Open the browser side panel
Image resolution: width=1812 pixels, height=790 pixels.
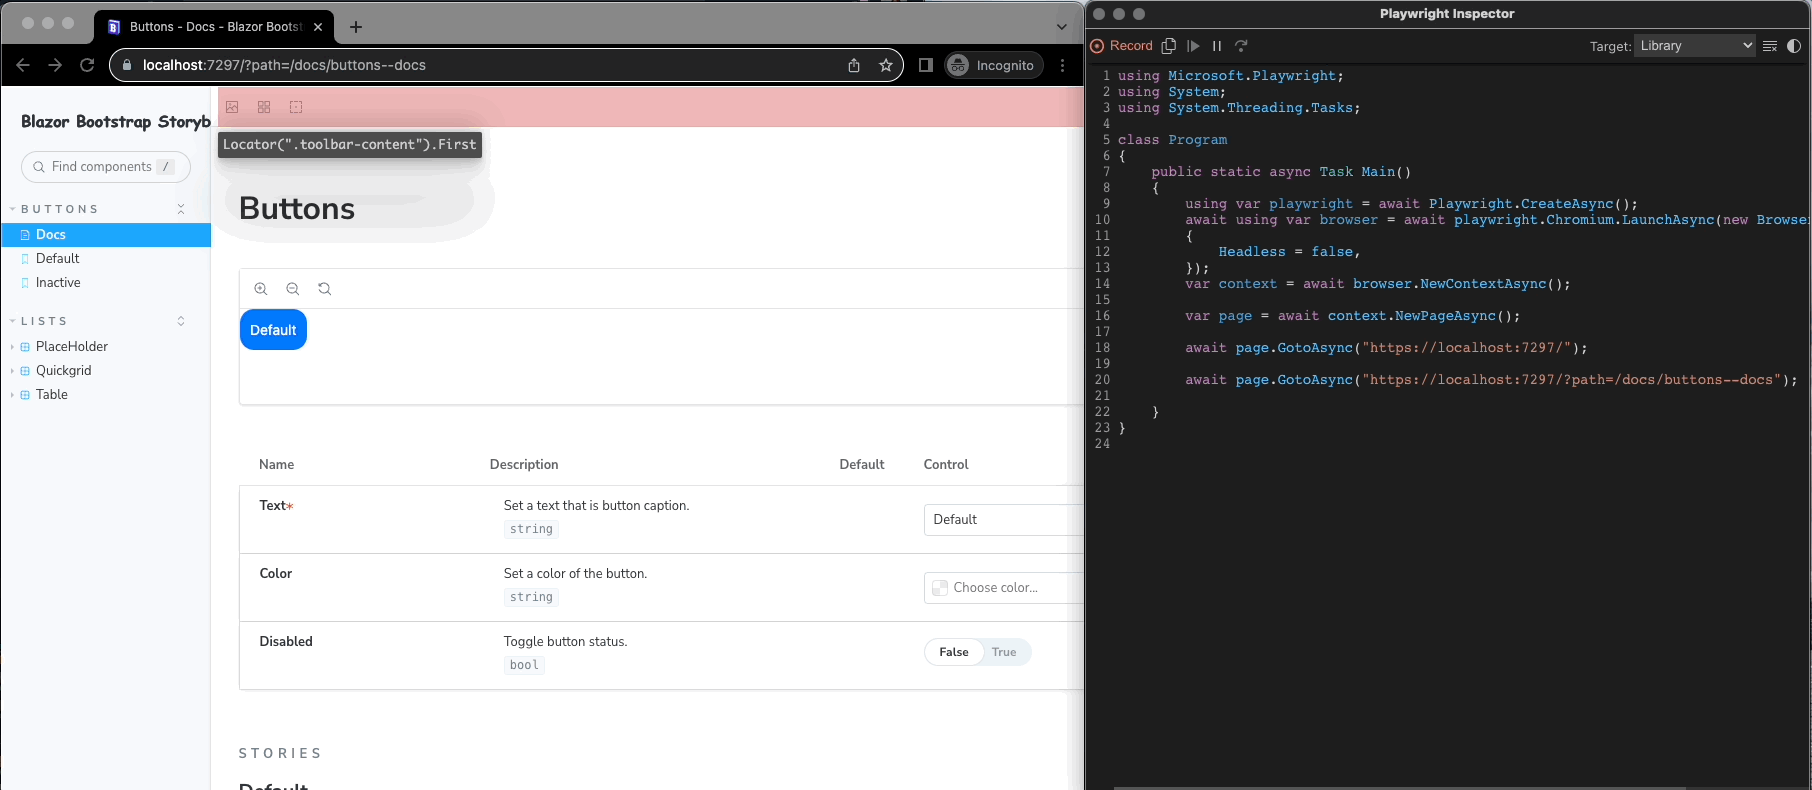926,65
